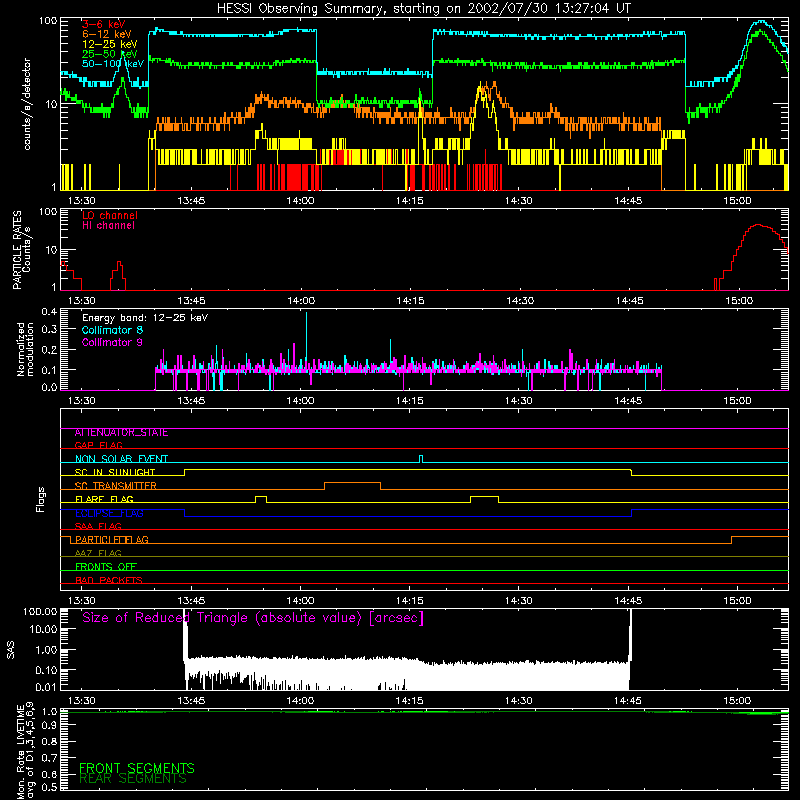This screenshot has height=800, width=800.
Task: Click the 100.00 tick on the SAS axis
Action: pyautogui.click(x=40, y=612)
